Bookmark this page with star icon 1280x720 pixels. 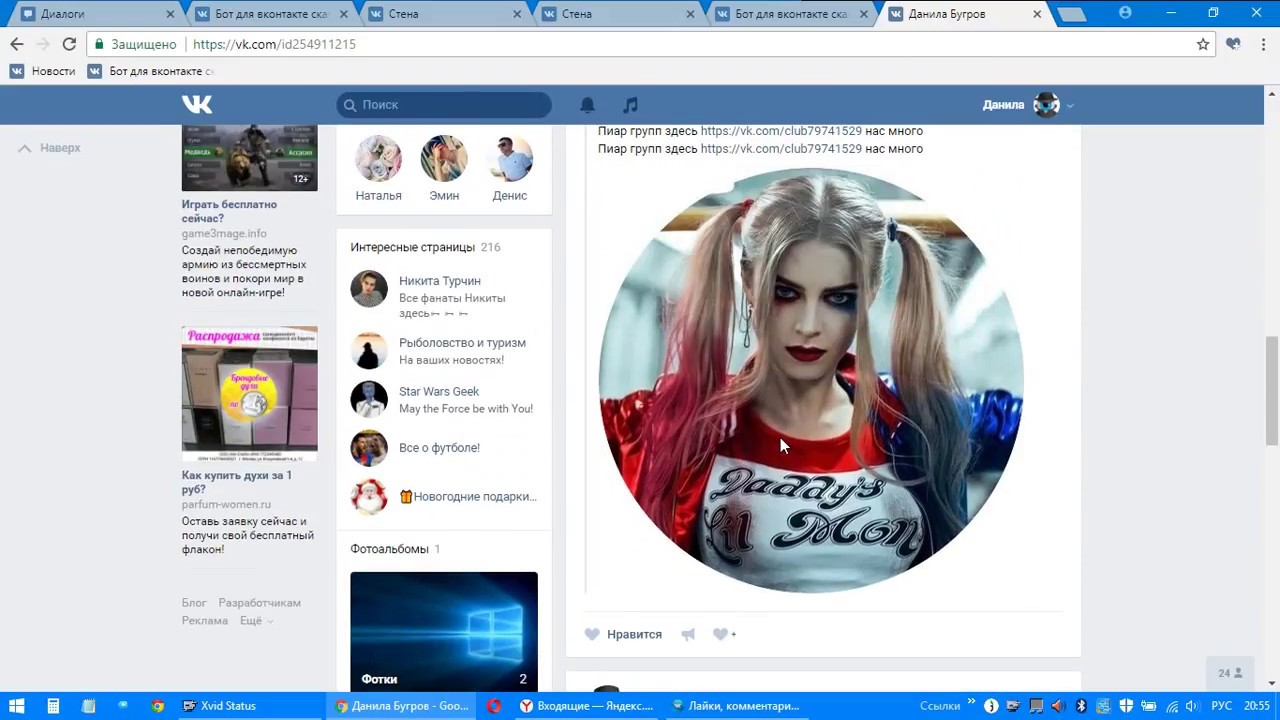click(1203, 44)
